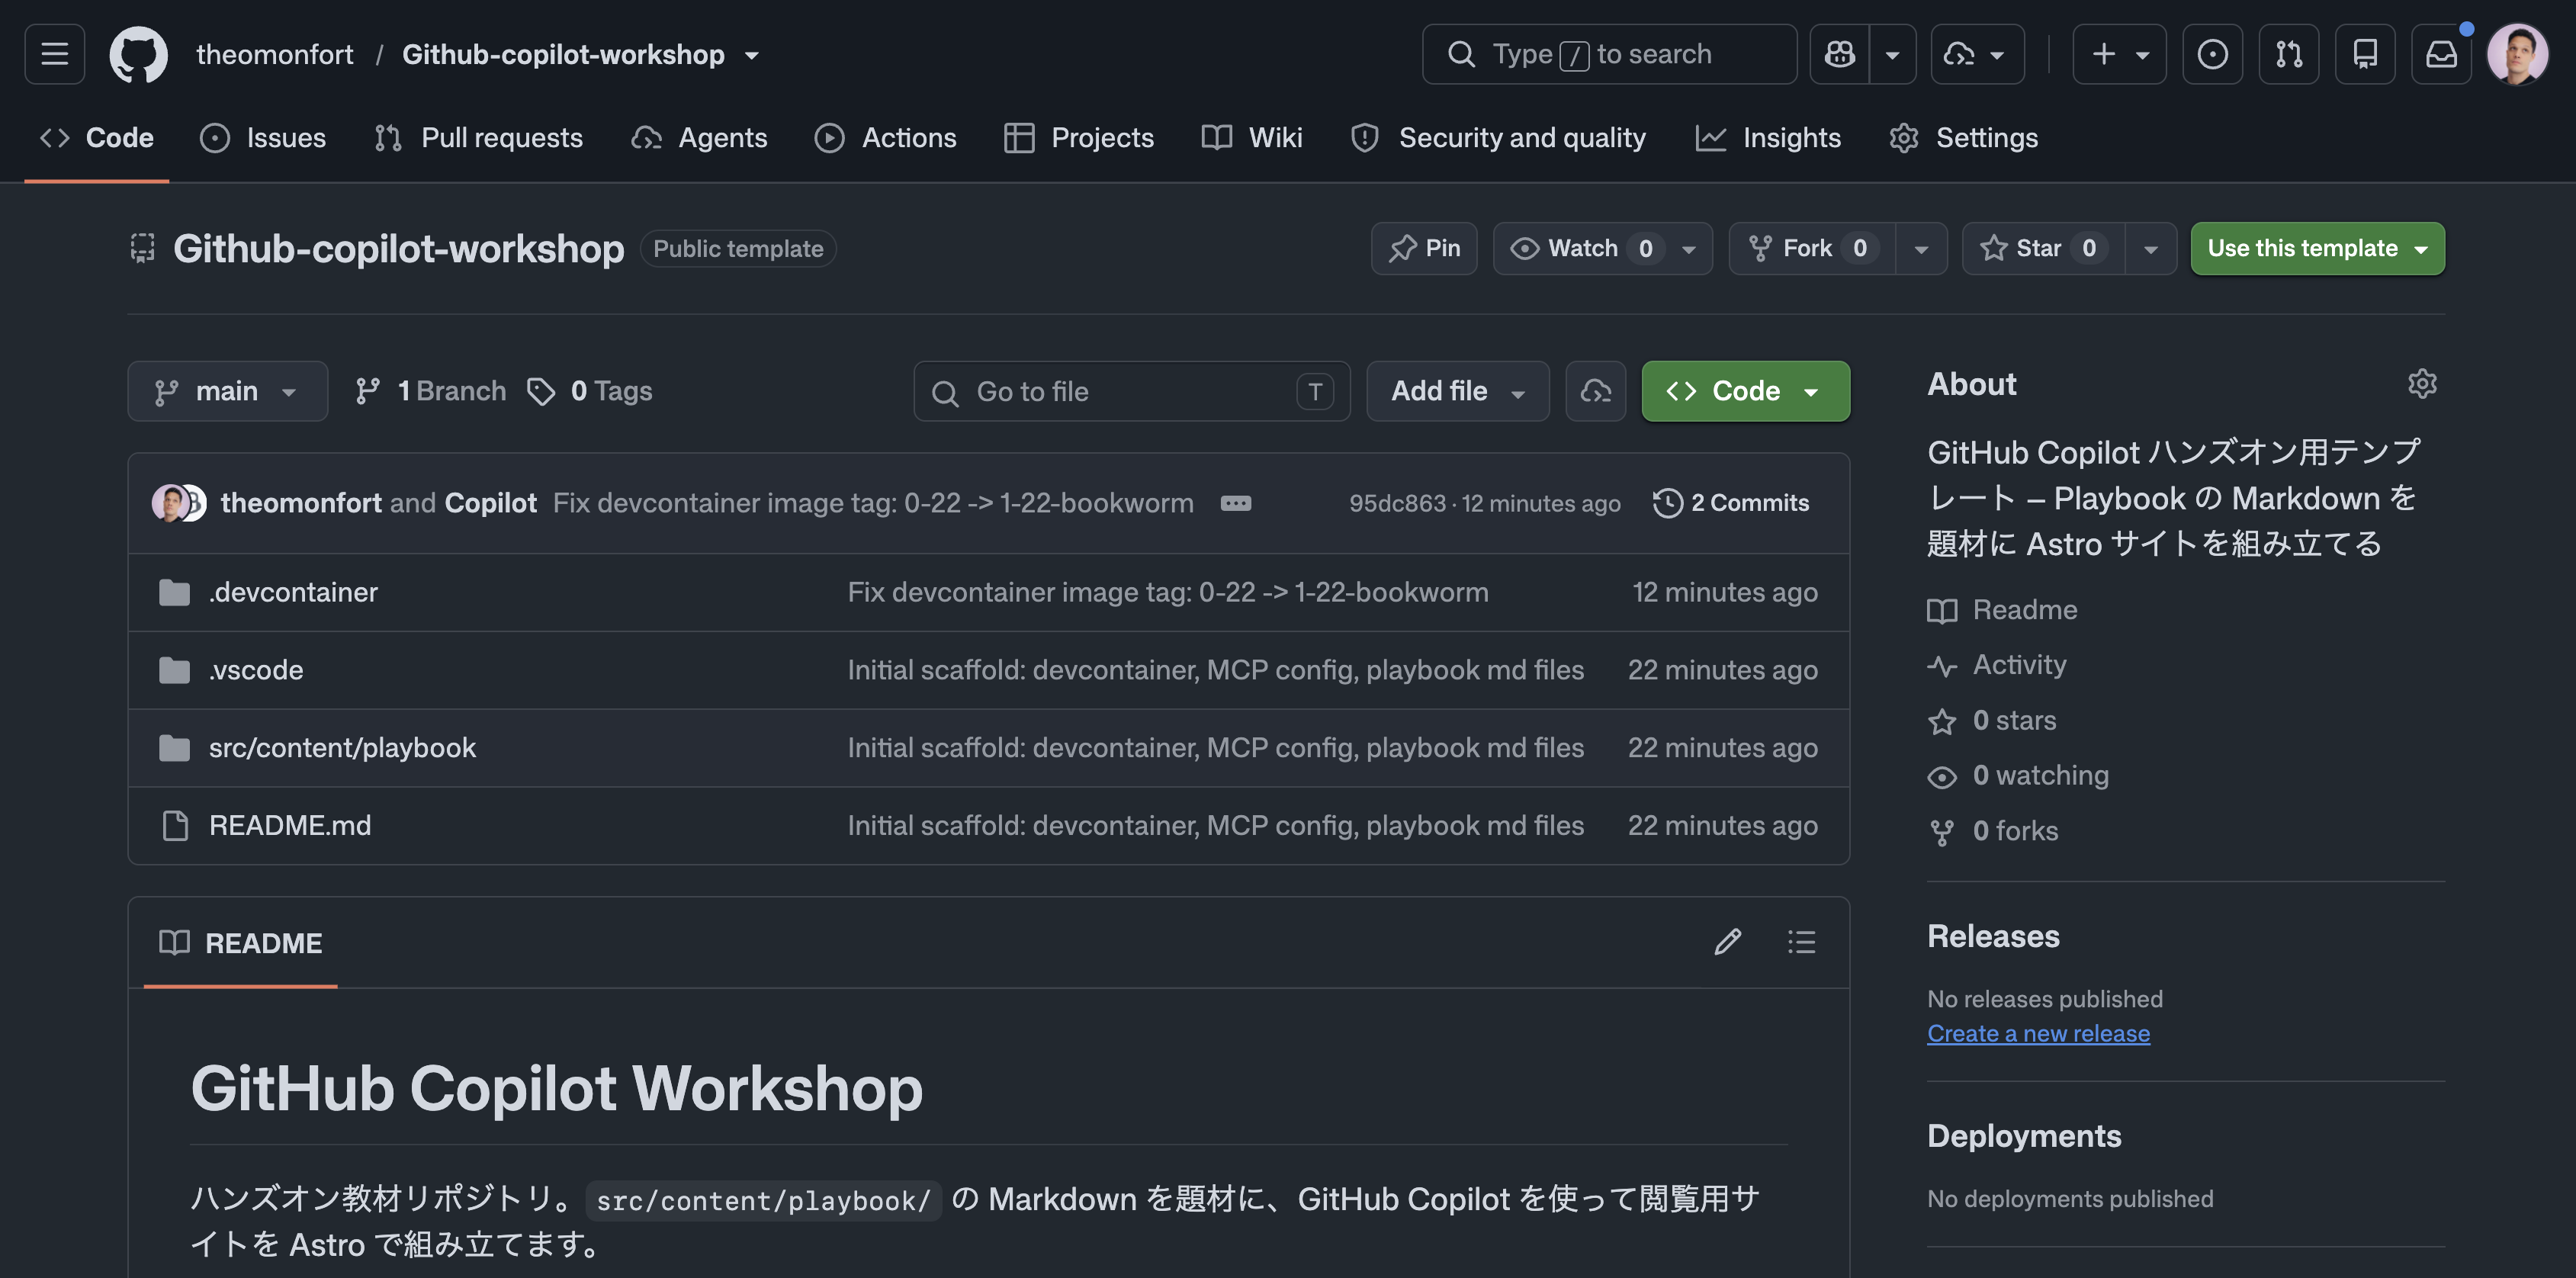Open the src/content/playbook folder
Screen dimensions: 2576x1278
342,748
